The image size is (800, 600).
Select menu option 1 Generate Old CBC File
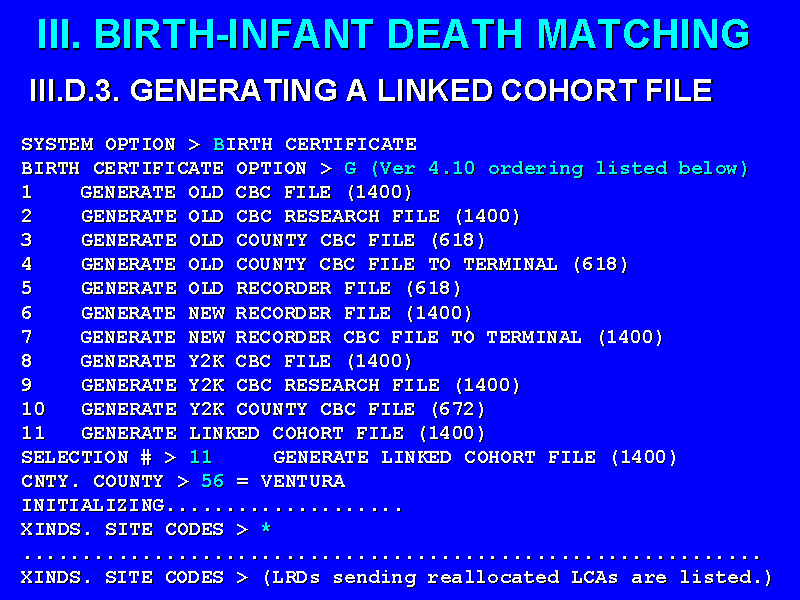(246, 192)
